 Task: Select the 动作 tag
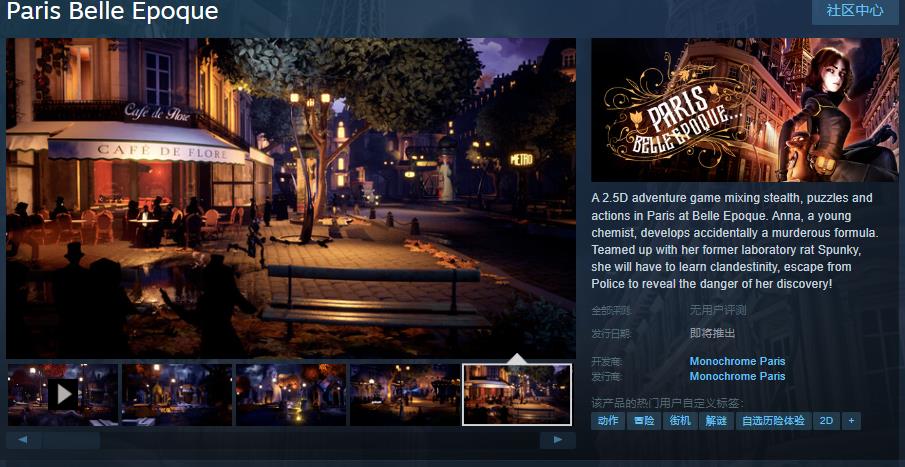tap(608, 421)
